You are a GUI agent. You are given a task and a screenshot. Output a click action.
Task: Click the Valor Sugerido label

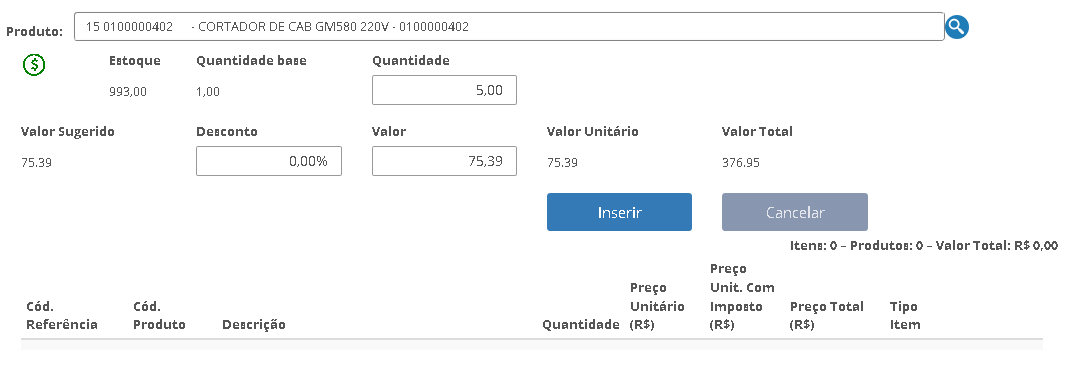(68, 131)
